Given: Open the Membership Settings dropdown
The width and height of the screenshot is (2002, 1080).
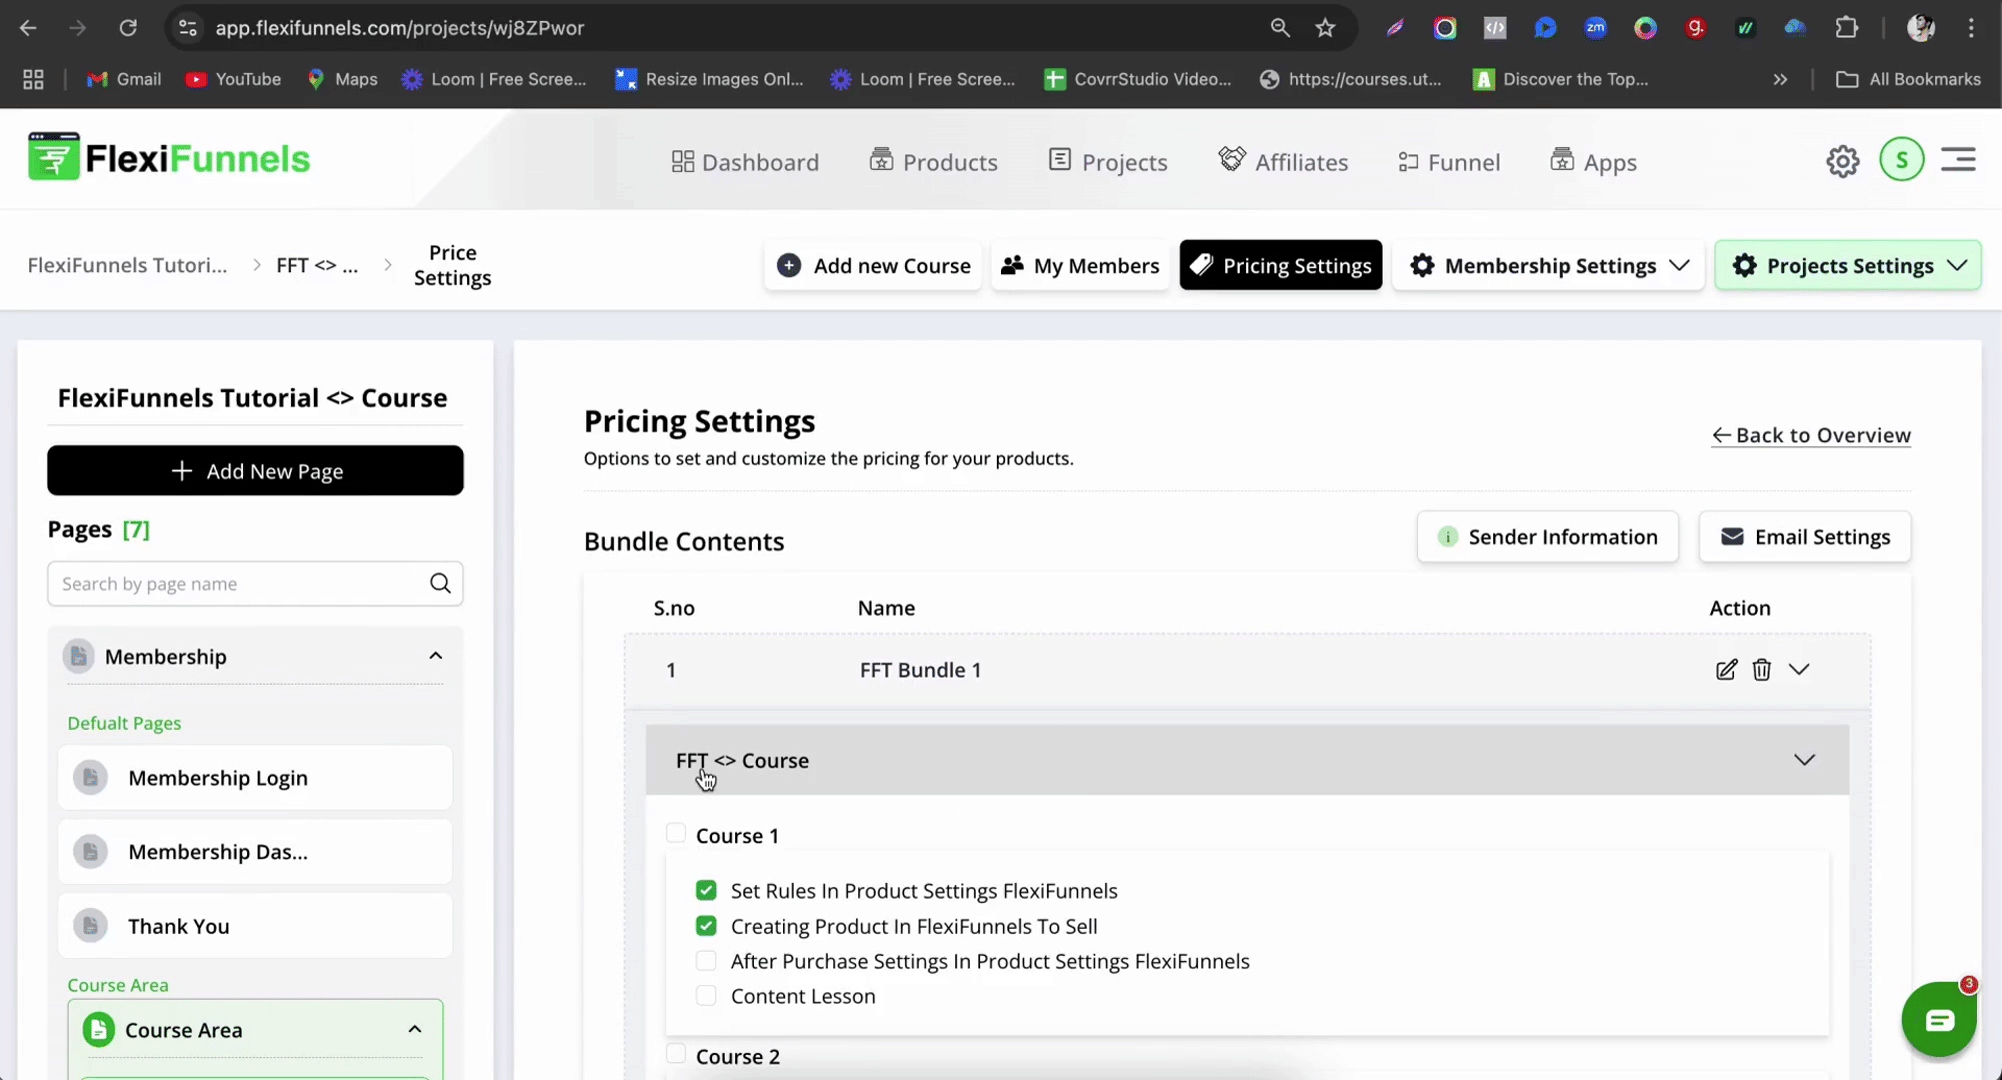Looking at the screenshot, I should pyautogui.click(x=1548, y=266).
